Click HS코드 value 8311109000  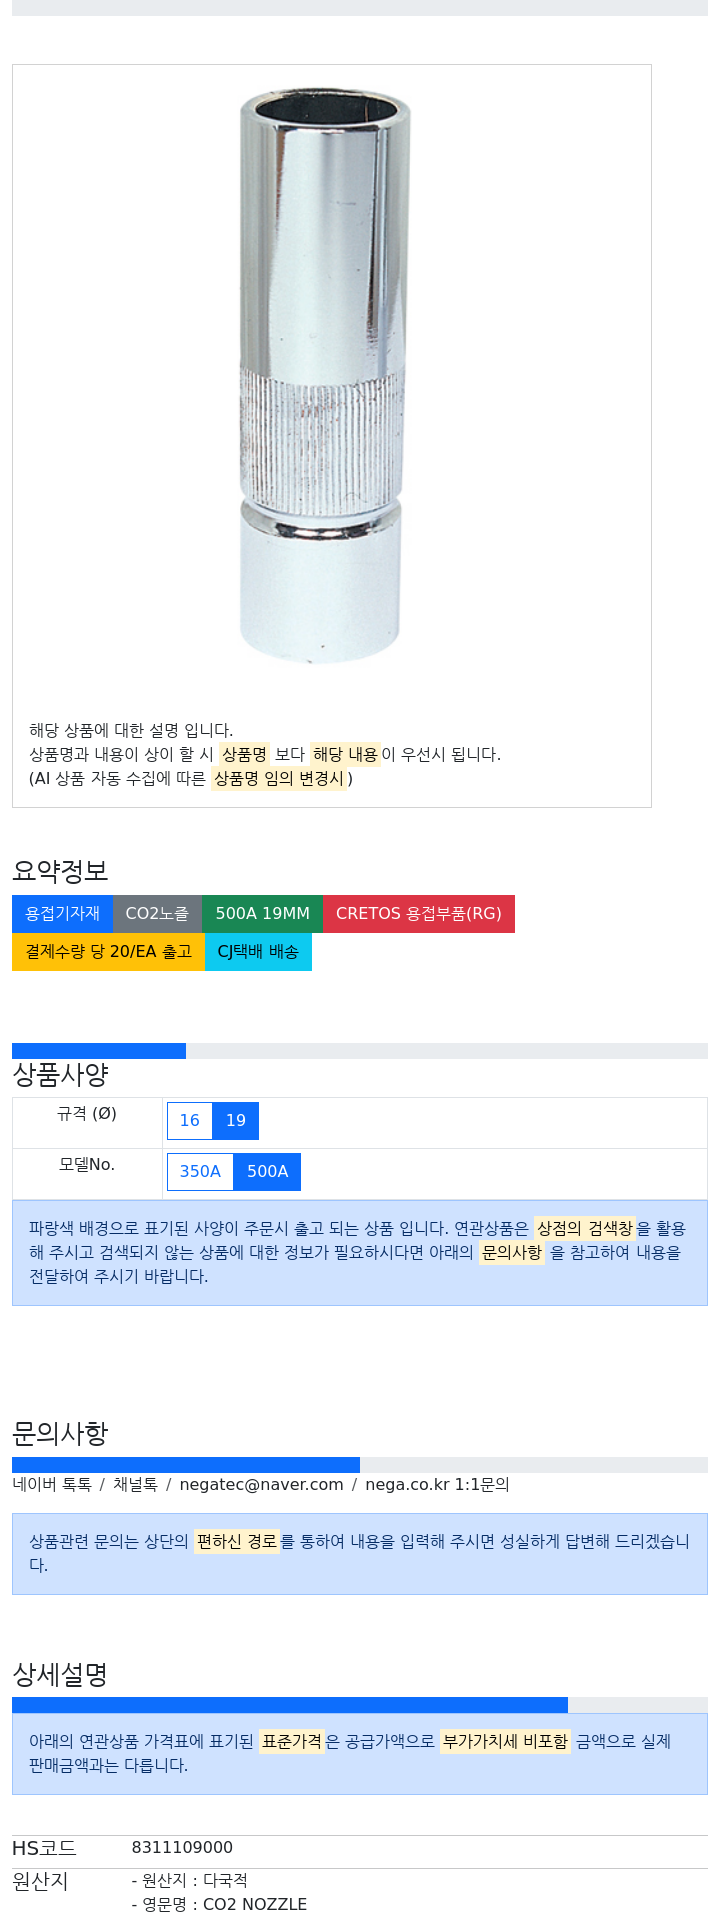[x=182, y=1848]
